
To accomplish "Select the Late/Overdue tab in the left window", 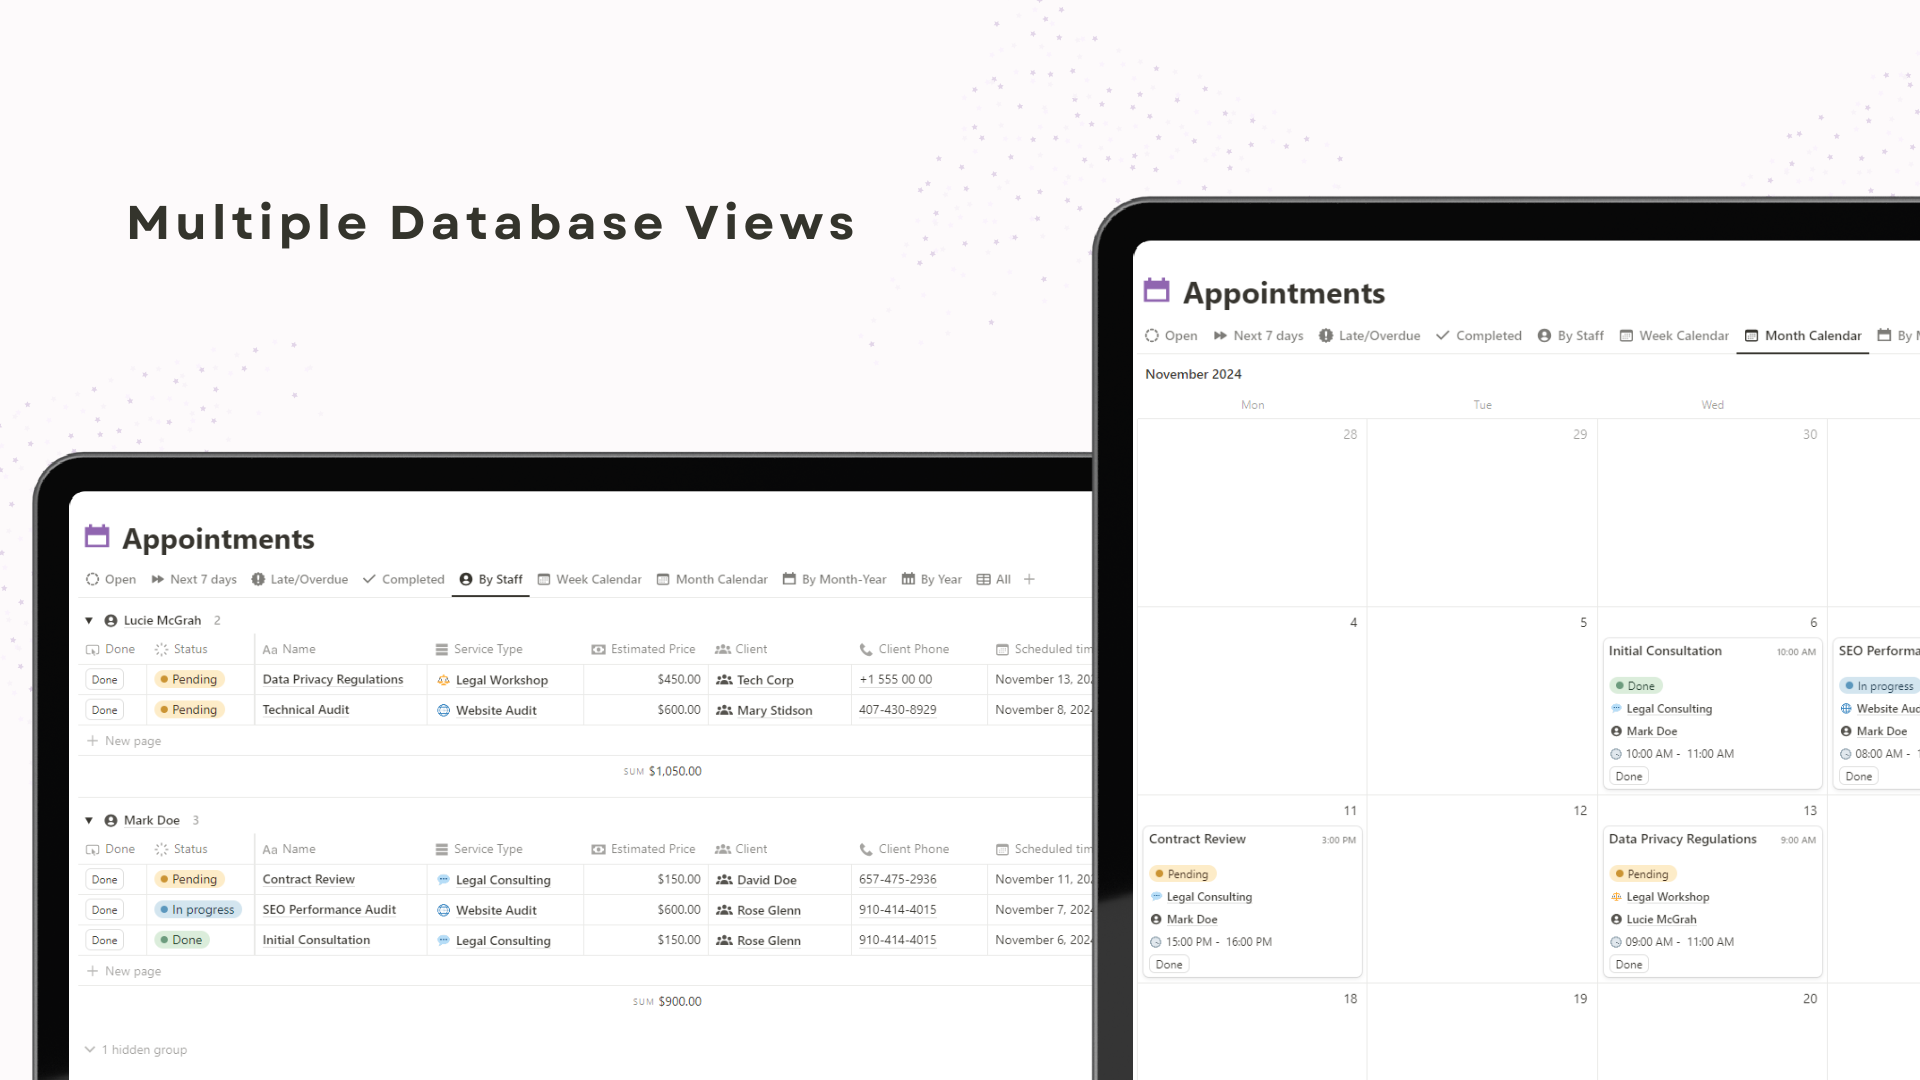I will (300, 579).
